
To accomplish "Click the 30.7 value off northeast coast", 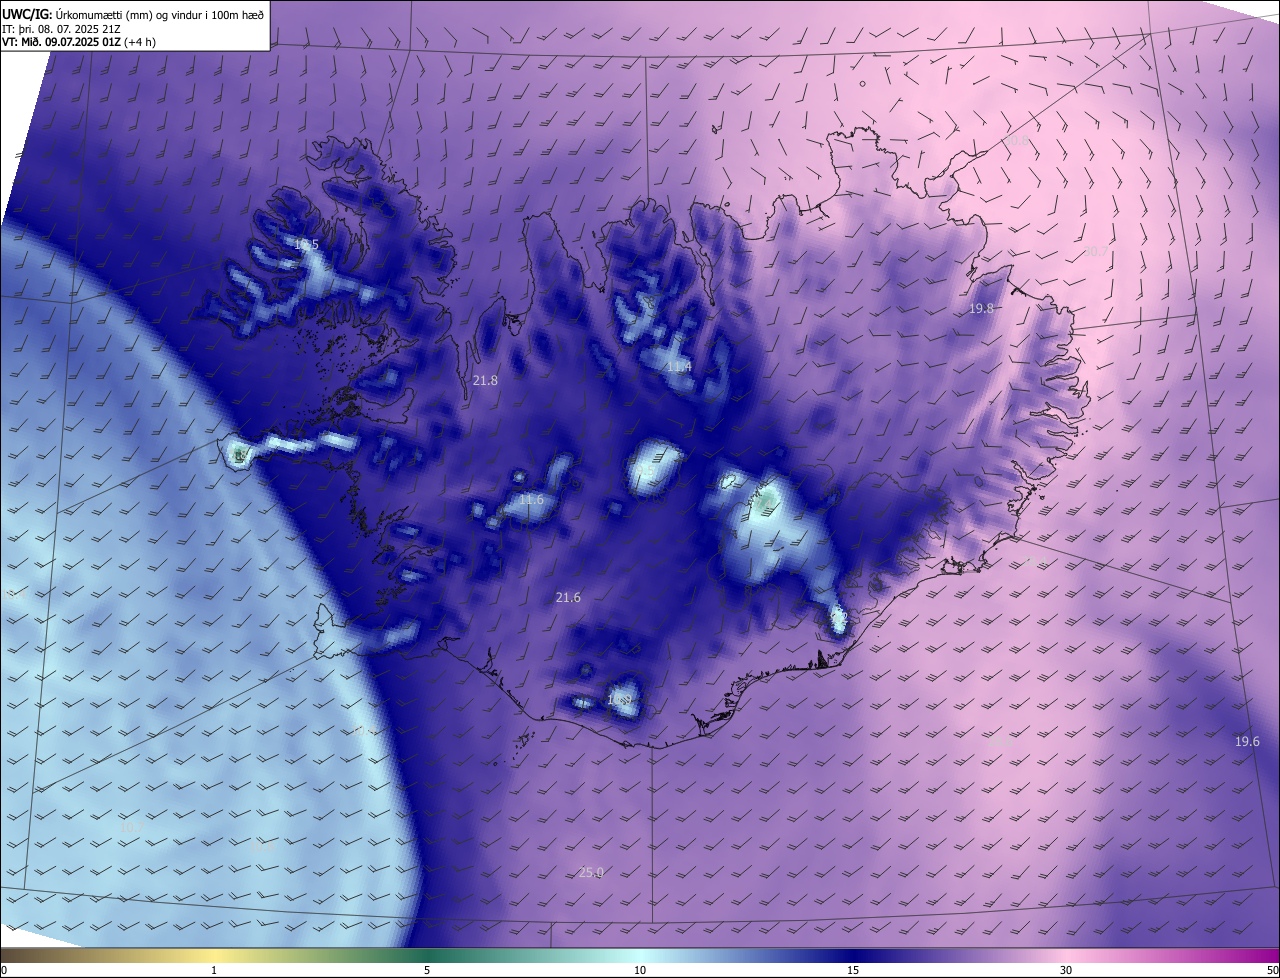I will click(x=1096, y=251).
